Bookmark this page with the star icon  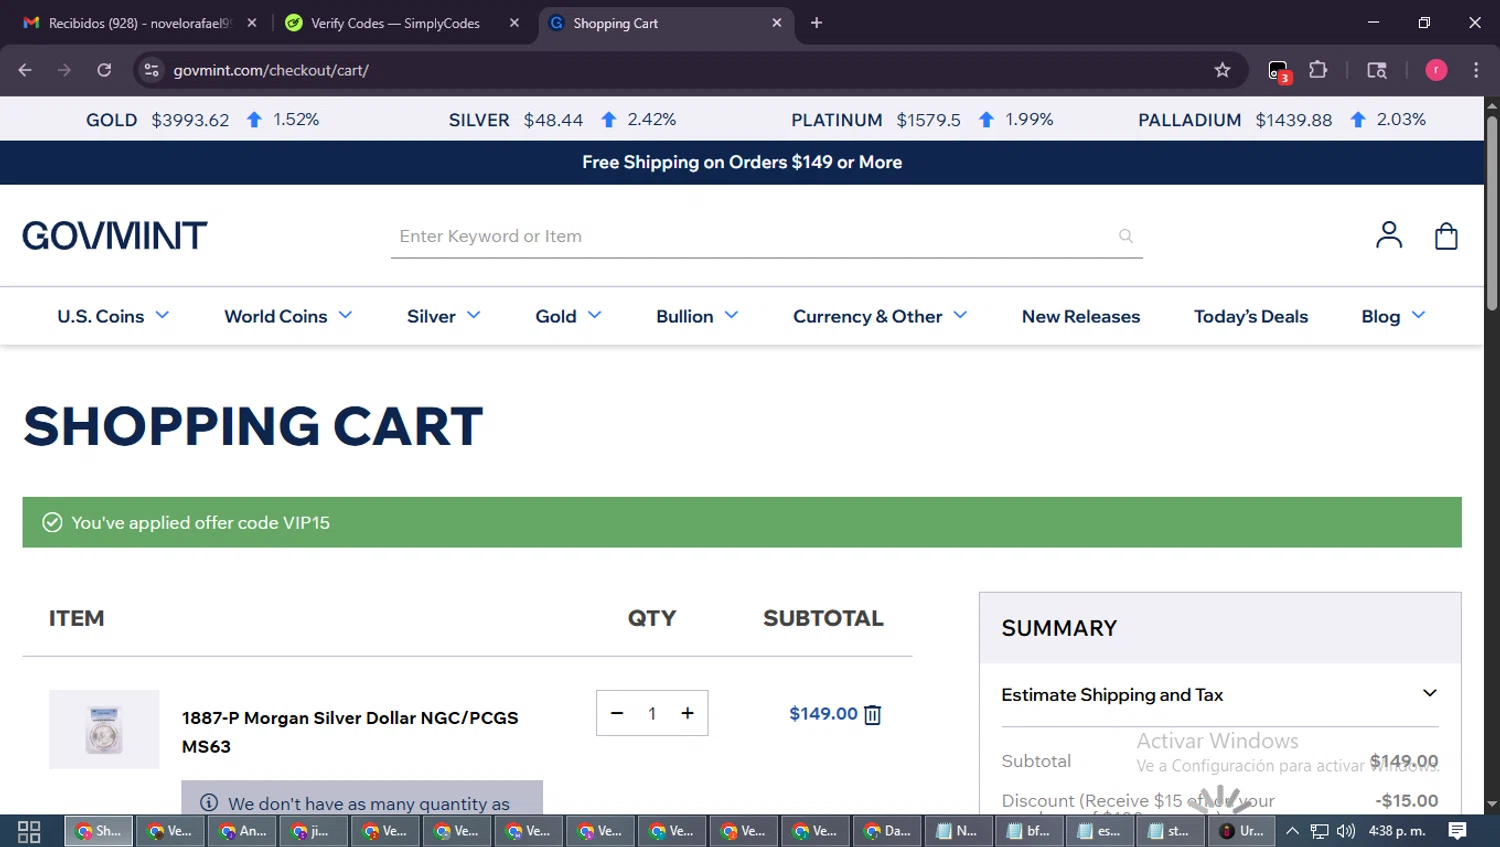click(1222, 70)
